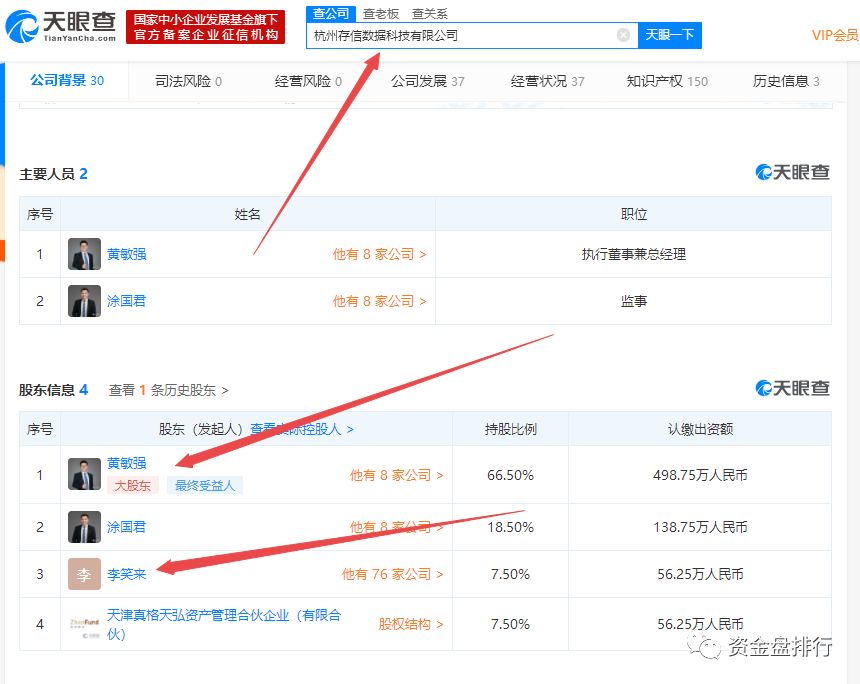Image resolution: width=860 pixels, height=684 pixels.
Task: Expand 他有8家公司 for shareholder 黄敏强
Action: [397, 475]
